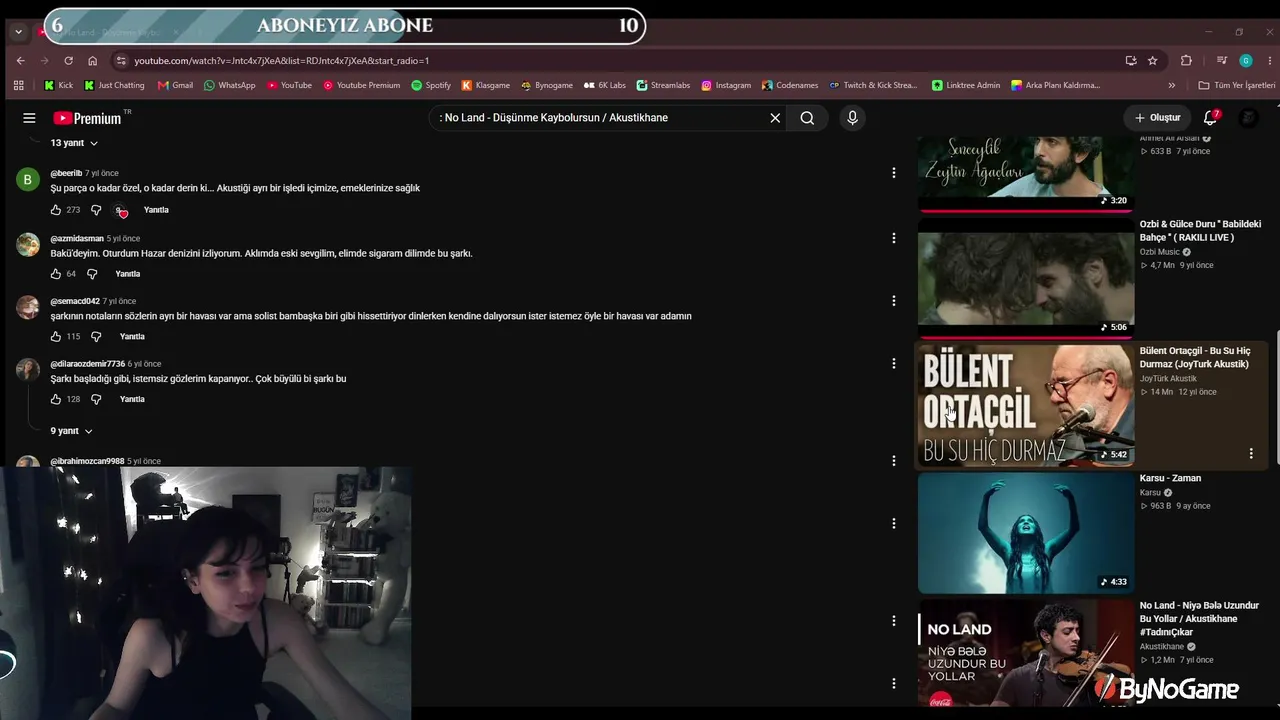Open the Codenames bookmark
This screenshot has height=720, width=1280.
pos(790,85)
